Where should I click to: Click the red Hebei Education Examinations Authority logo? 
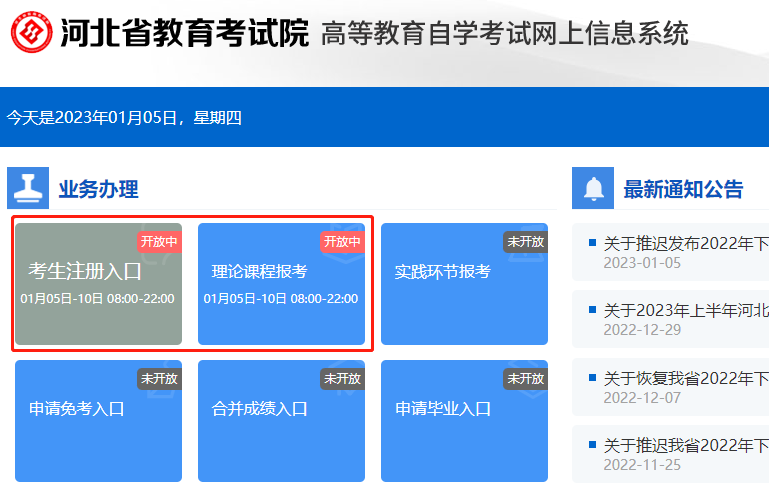pos(32,32)
